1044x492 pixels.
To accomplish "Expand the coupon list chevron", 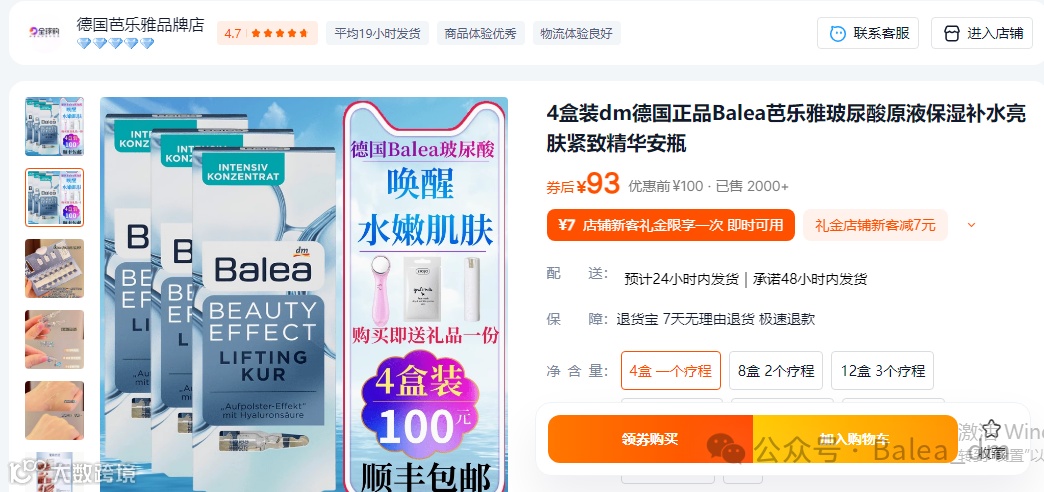I will click(971, 225).
